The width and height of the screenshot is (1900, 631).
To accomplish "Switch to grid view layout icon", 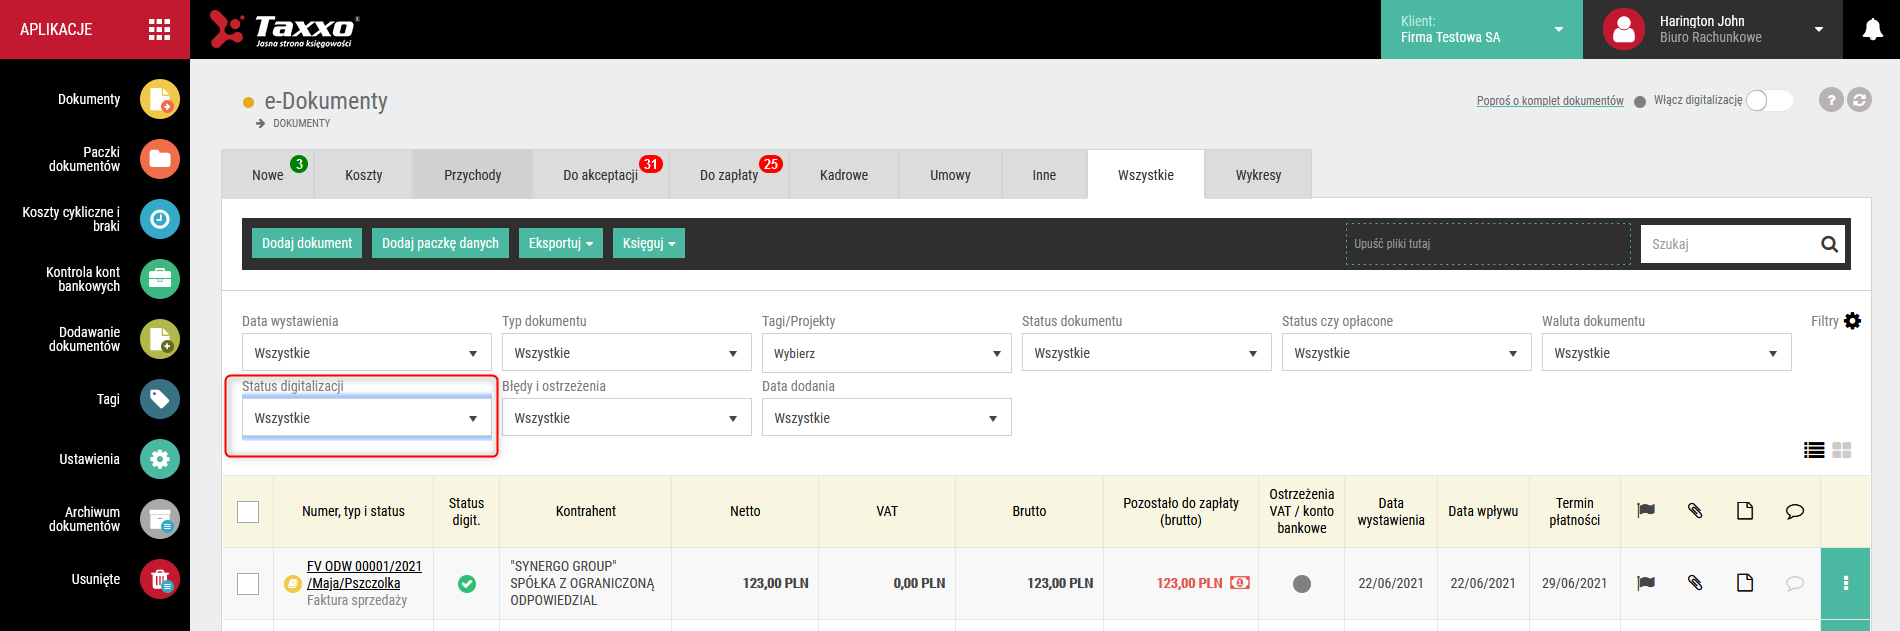I will (x=1842, y=450).
